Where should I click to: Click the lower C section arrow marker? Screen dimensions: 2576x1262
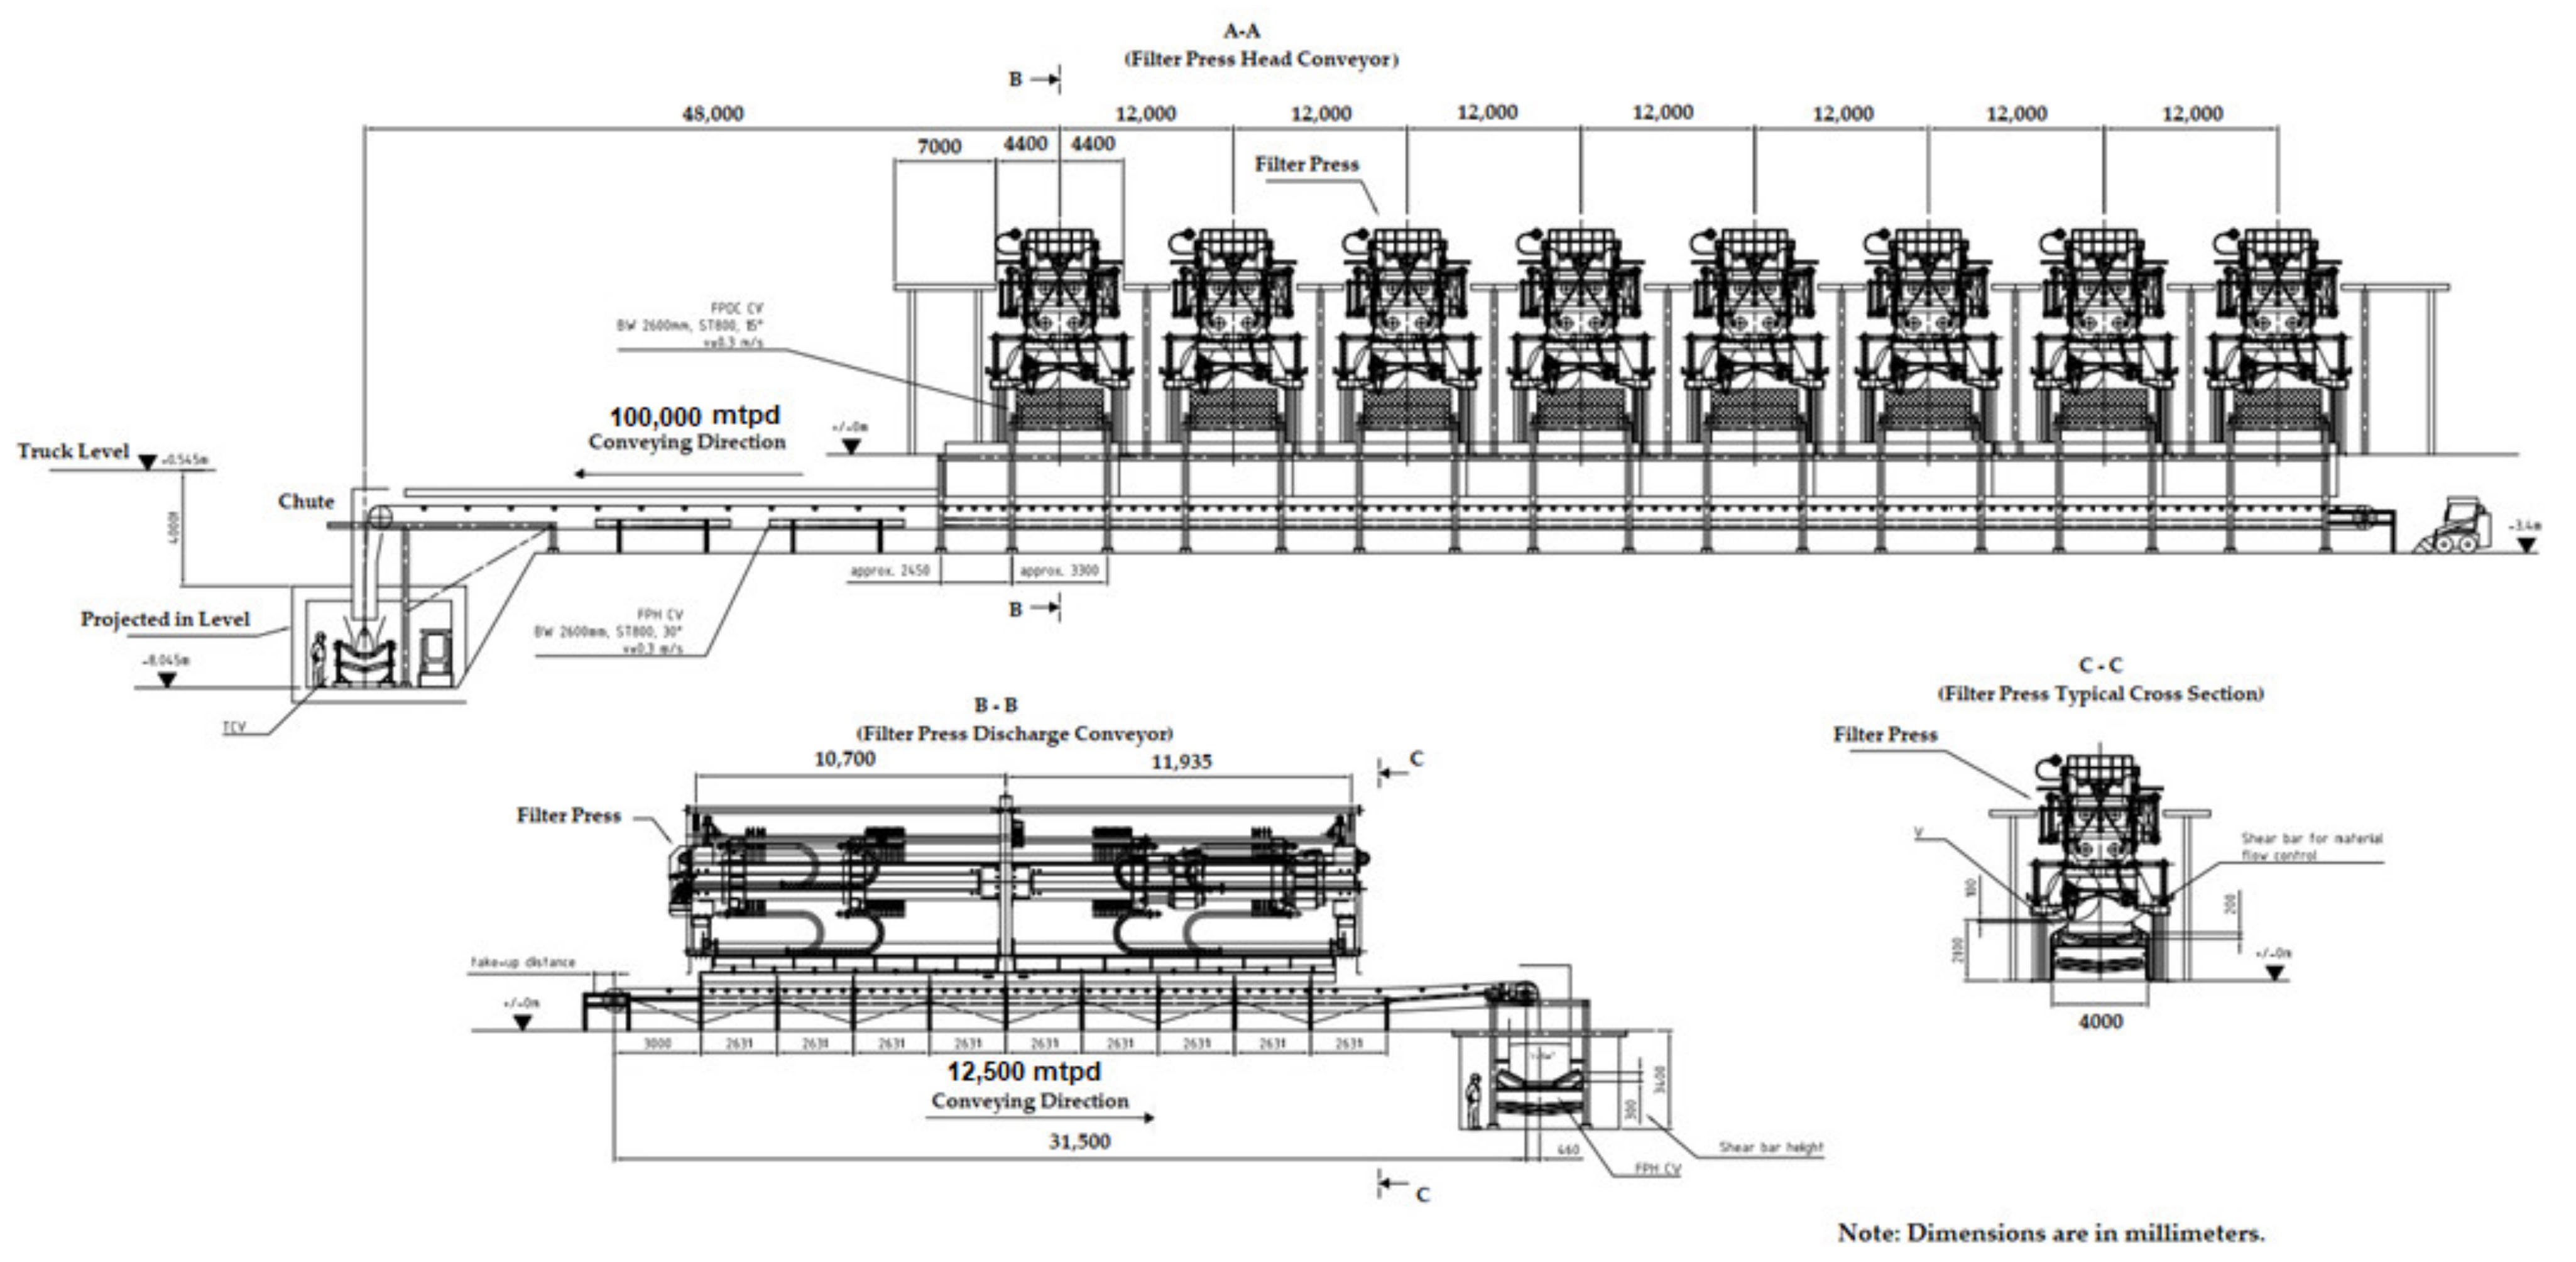click(x=1392, y=1184)
